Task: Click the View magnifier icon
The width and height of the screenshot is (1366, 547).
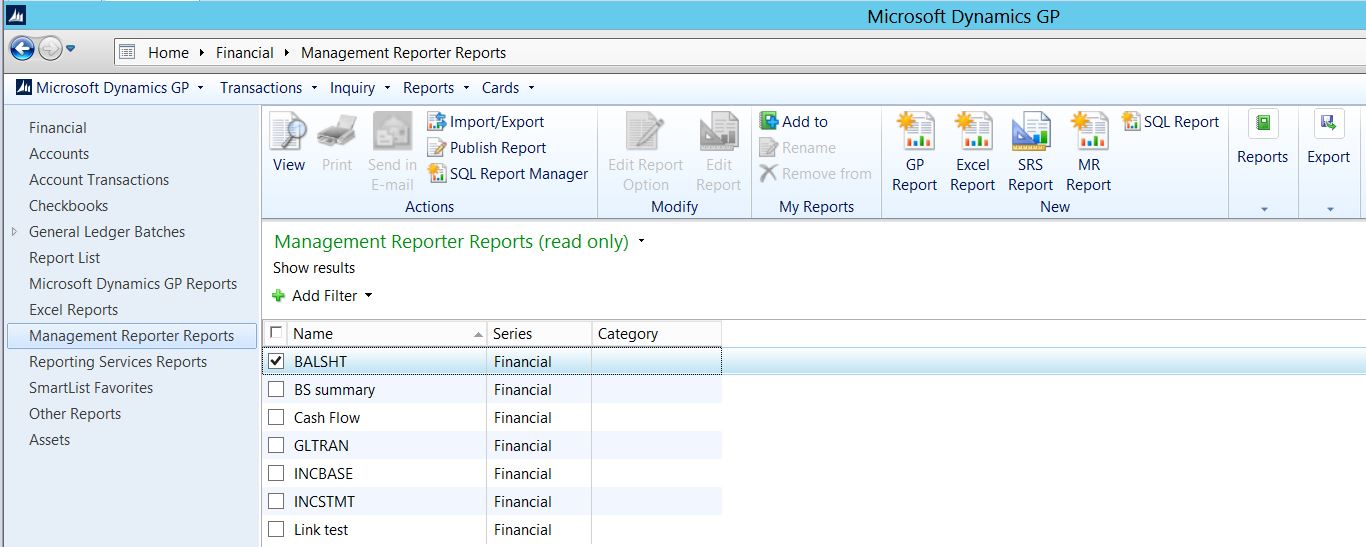Action: click(289, 131)
